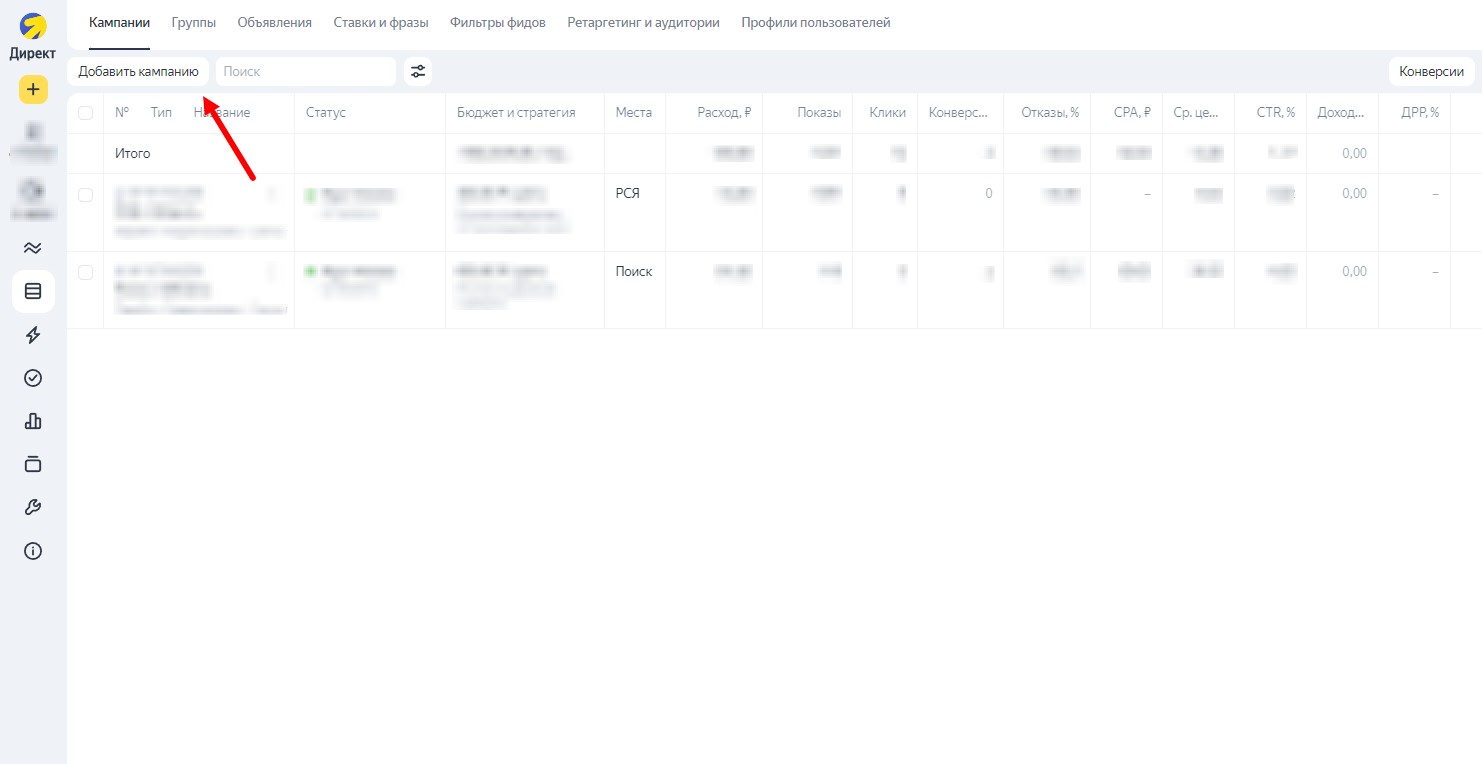This screenshot has width=1482, height=764.
Task: Click the stacked library sidebar icon
Action: point(33,464)
